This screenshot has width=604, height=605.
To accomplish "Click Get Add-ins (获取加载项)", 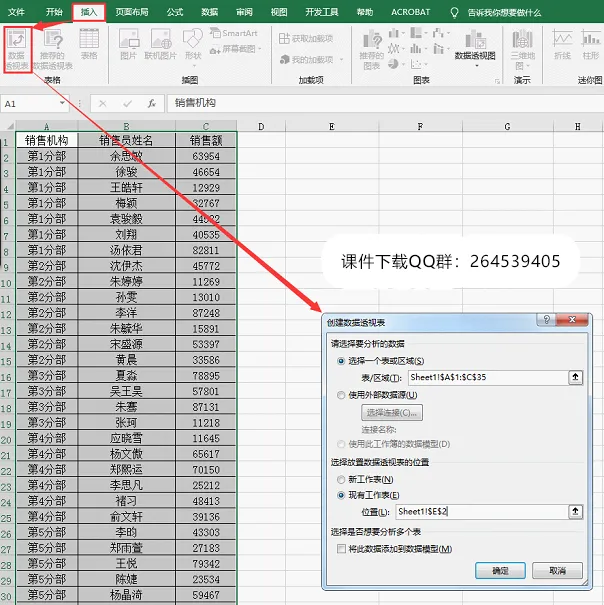I will (x=306, y=38).
